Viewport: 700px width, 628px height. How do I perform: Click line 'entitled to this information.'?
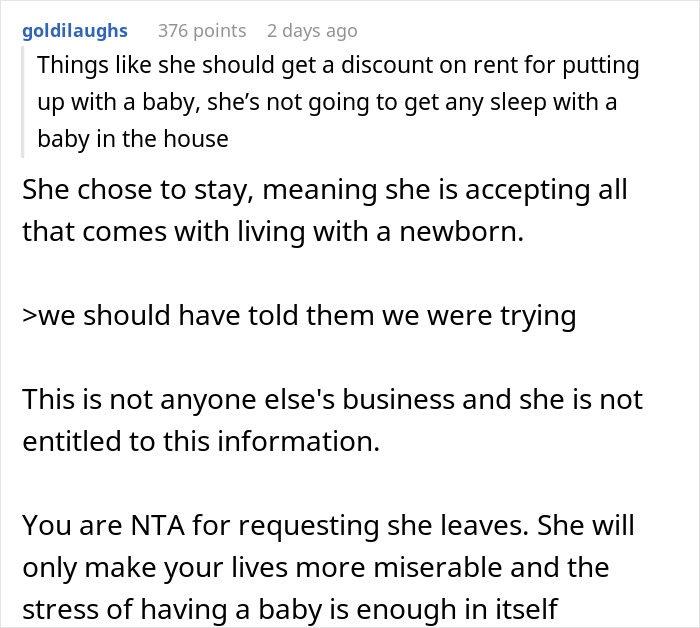pyautogui.click(x=201, y=441)
